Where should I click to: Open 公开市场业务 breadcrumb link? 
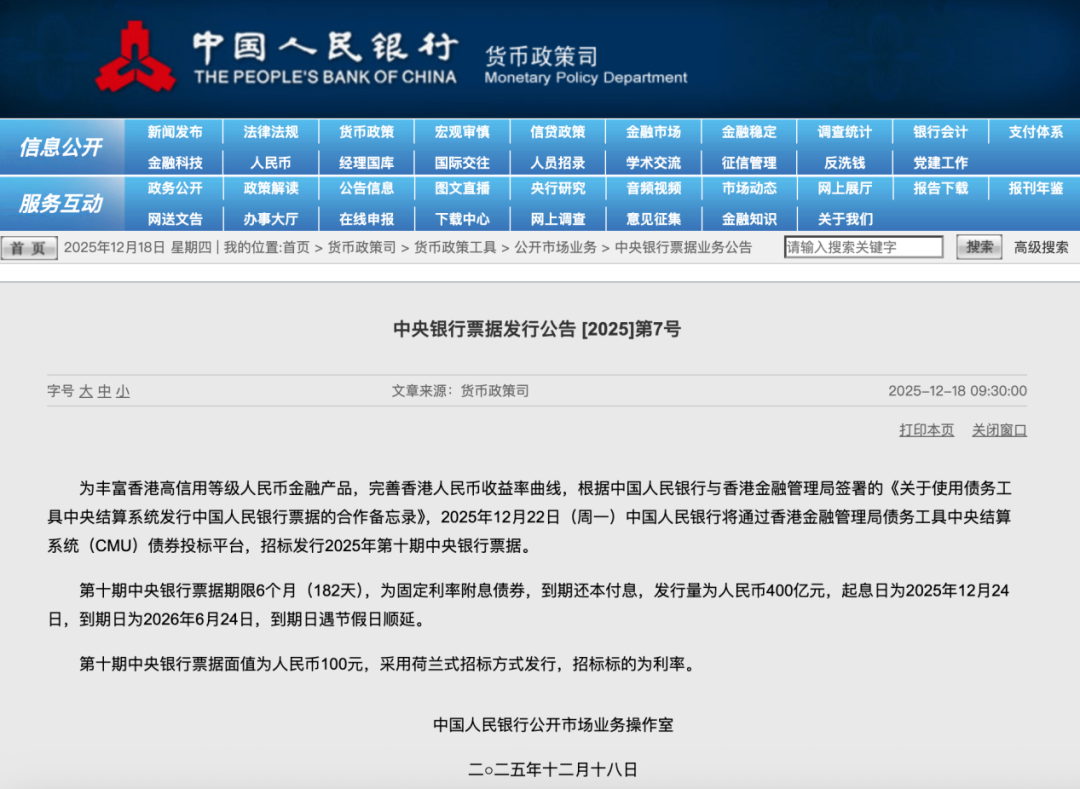pos(555,248)
